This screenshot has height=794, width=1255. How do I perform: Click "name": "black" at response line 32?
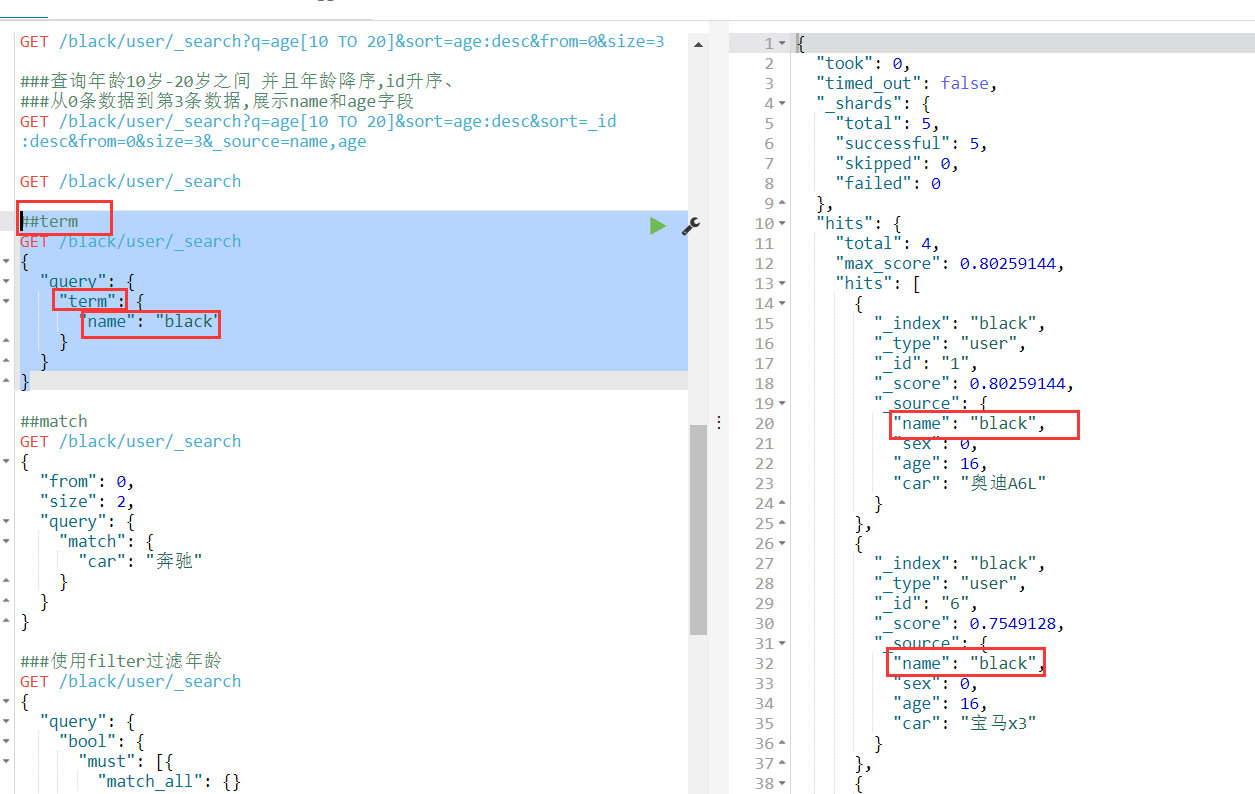coord(970,663)
